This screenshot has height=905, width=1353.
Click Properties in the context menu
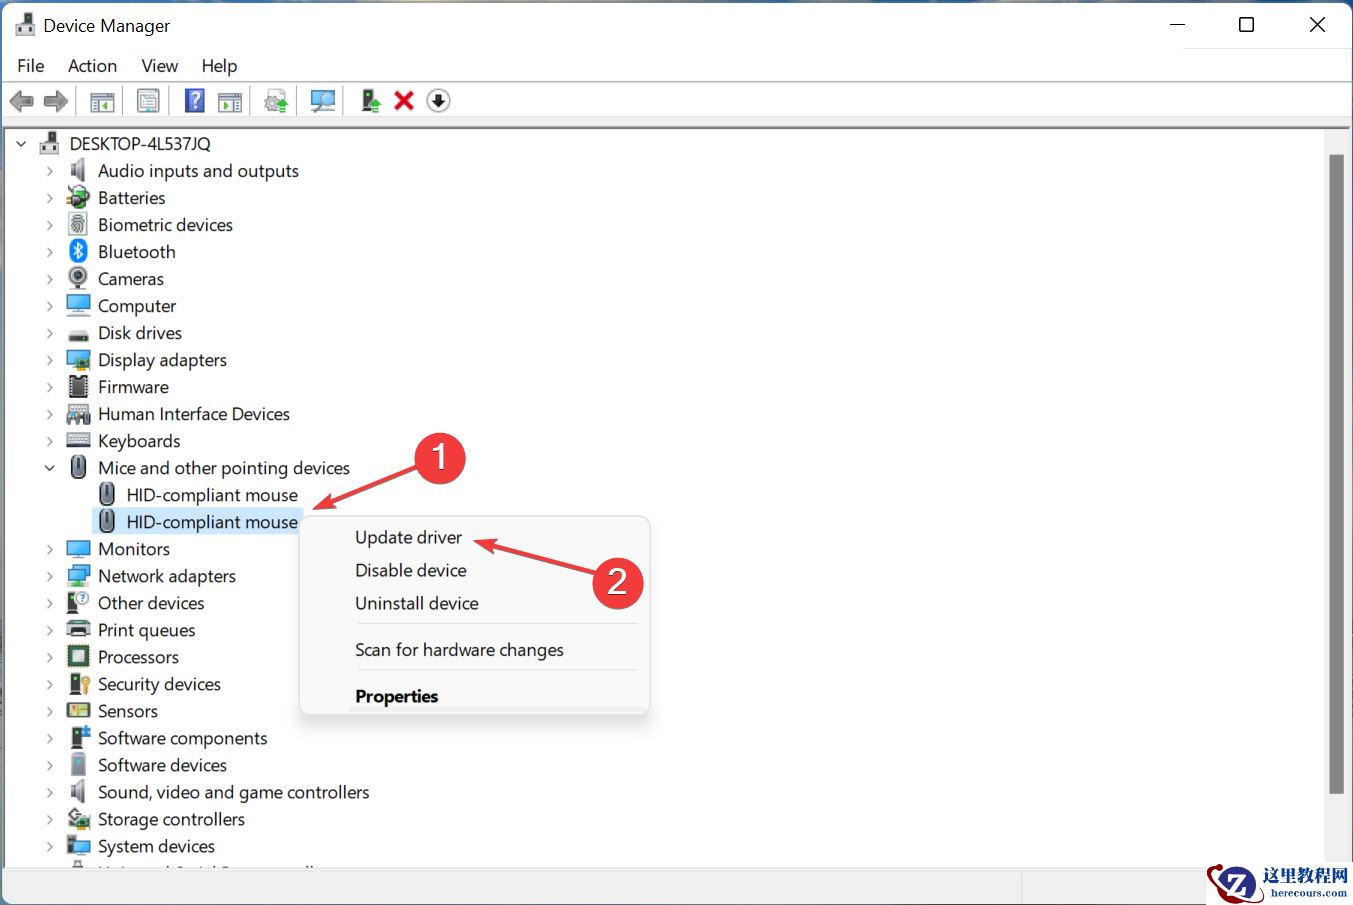click(396, 696)
